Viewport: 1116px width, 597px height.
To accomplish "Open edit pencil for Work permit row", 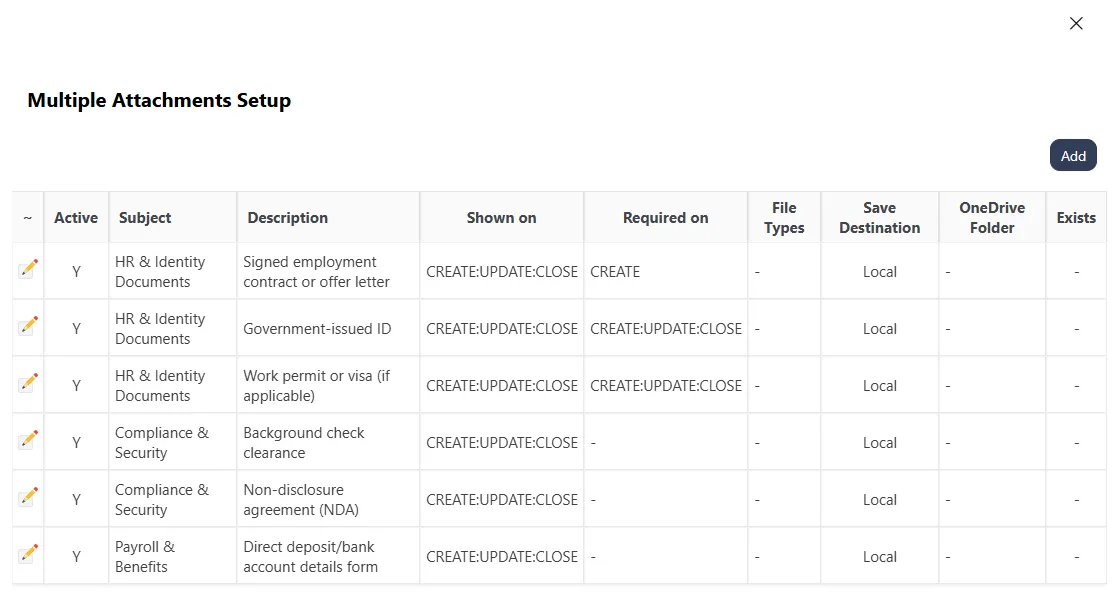I will (28, 382).
